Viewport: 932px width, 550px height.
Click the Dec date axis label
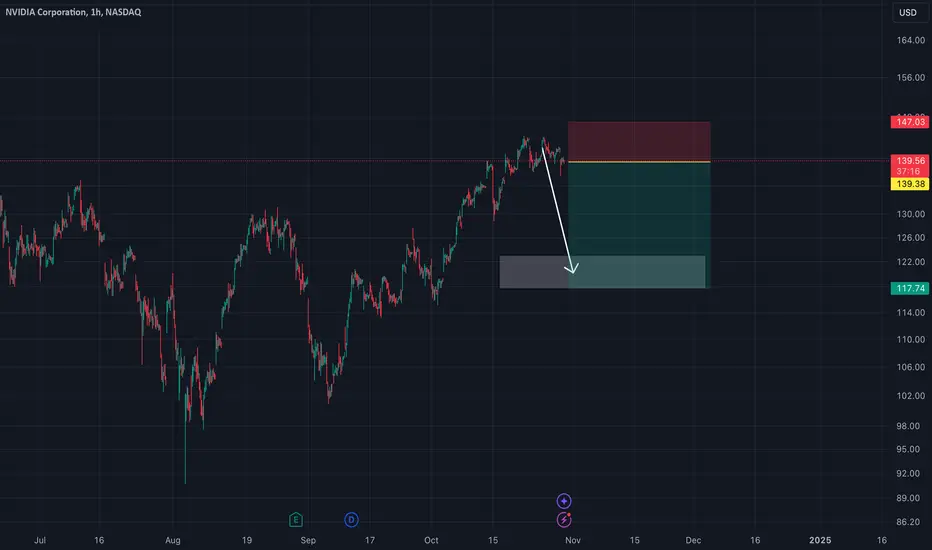click(693, 540)
